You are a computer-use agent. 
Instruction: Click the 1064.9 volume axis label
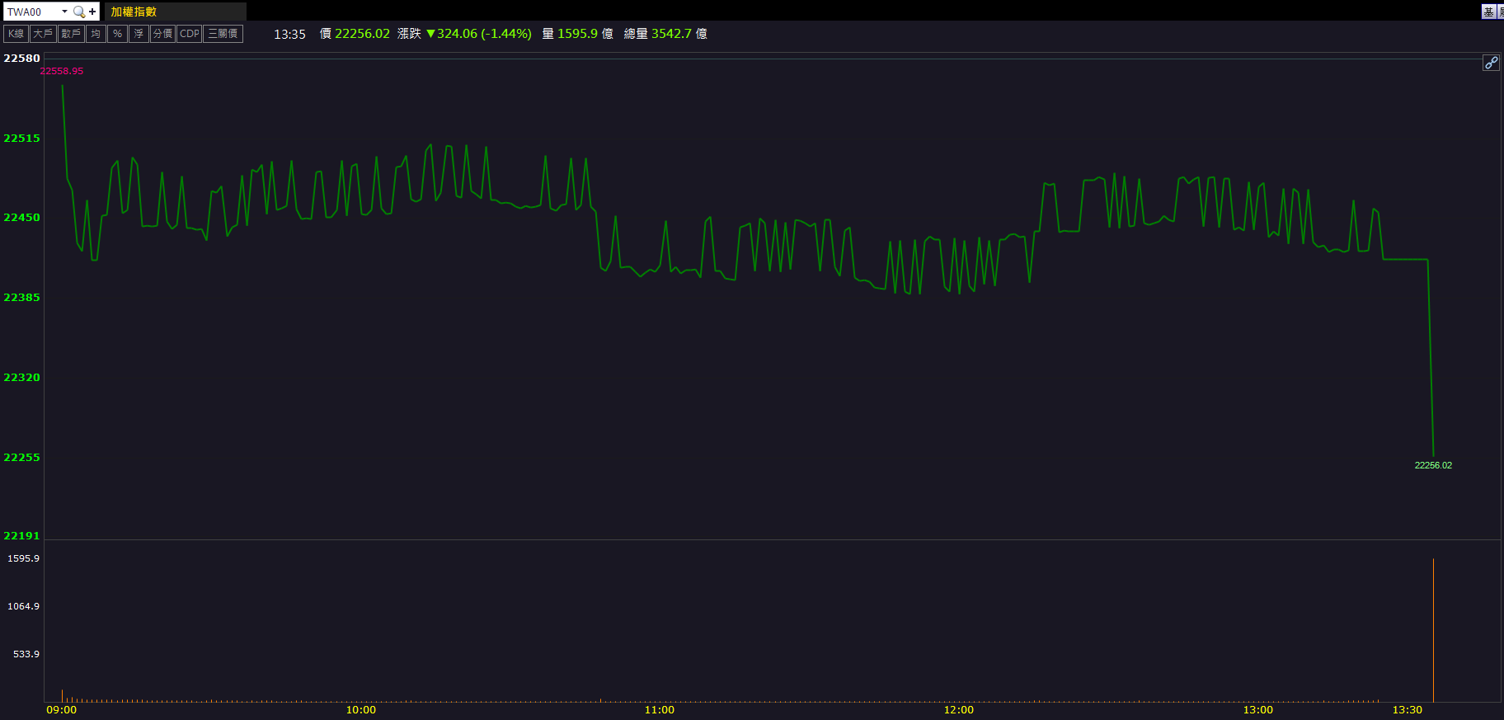(23, 606)
